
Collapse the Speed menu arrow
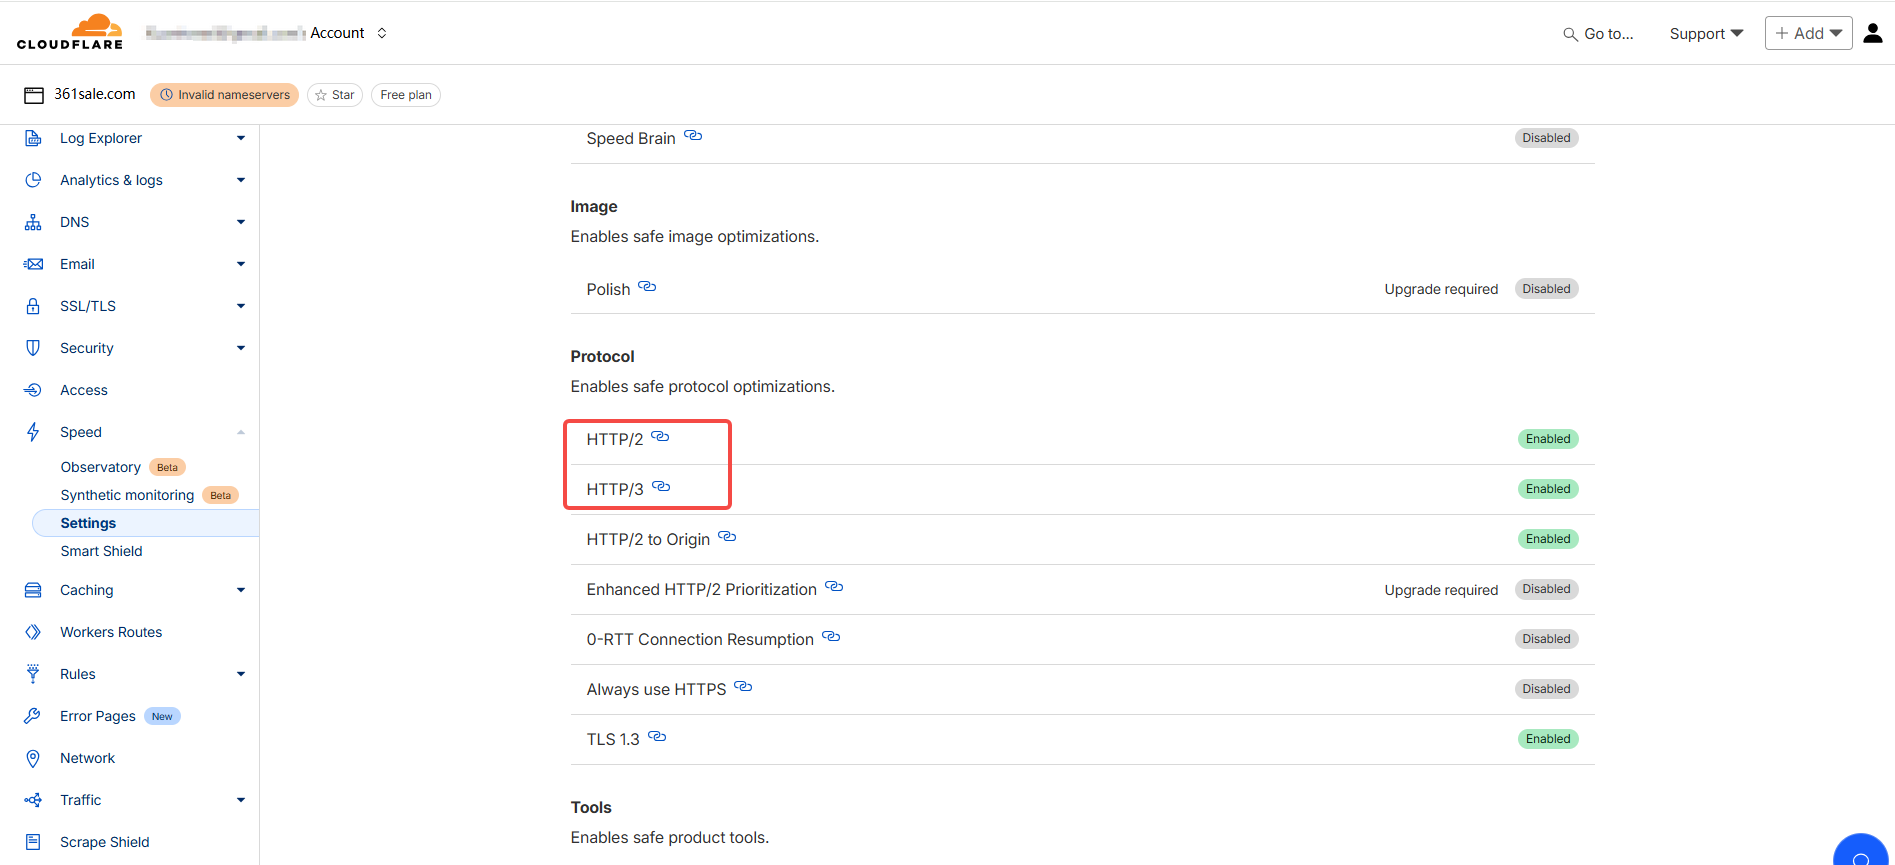point(241,432)
